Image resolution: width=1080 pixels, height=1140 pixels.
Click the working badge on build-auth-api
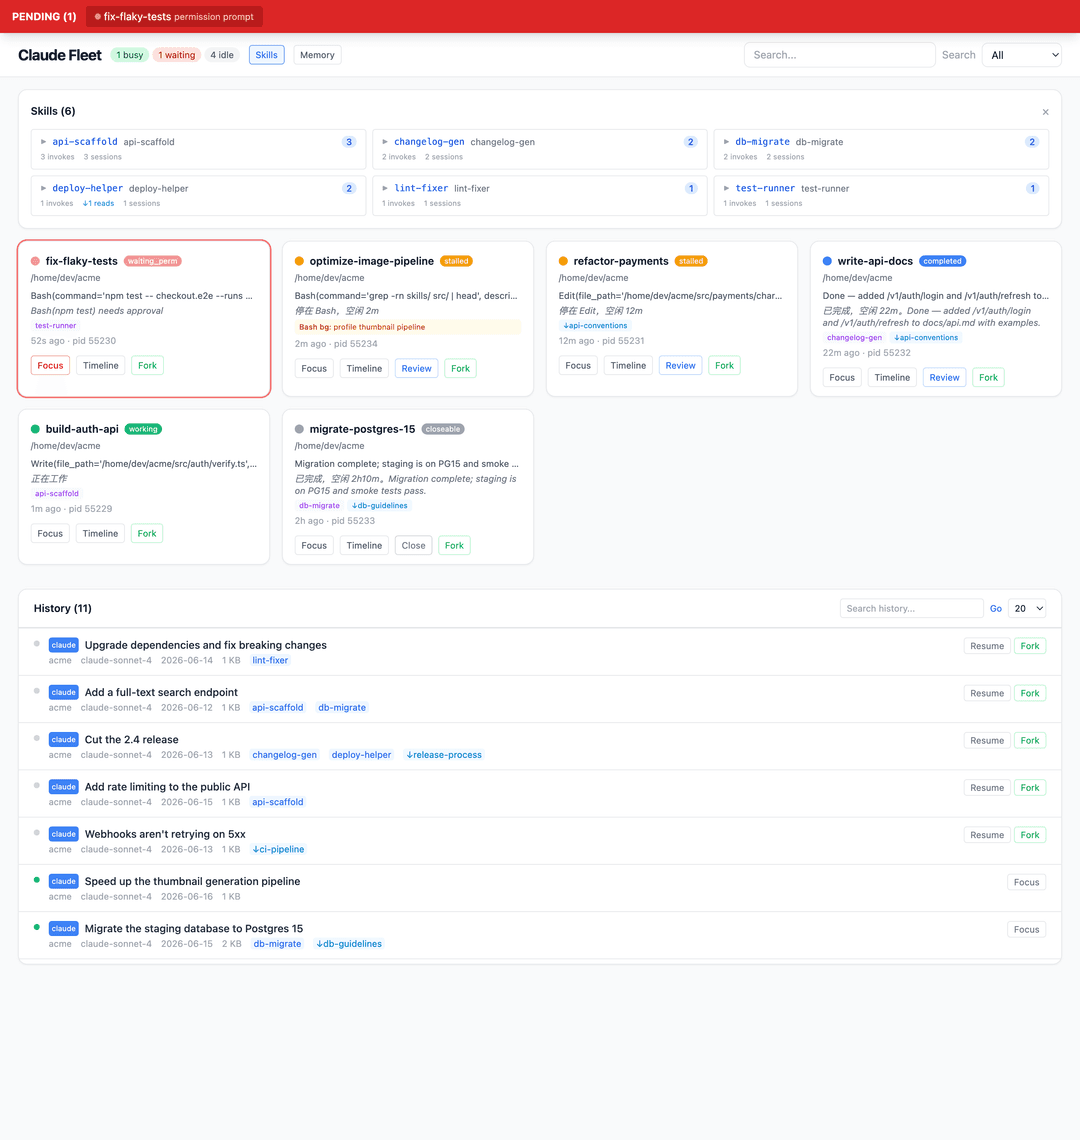pos(143,429)
